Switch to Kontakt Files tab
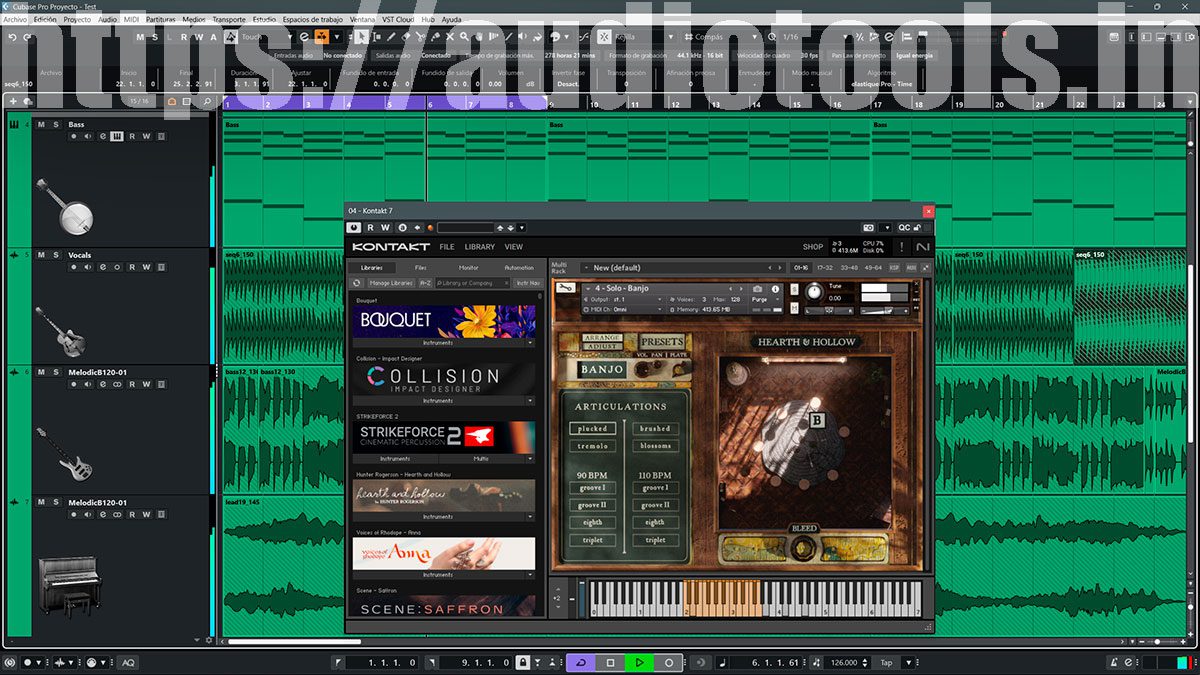Viewport: 1200px width, 675px height. click(x=420, y=268)
